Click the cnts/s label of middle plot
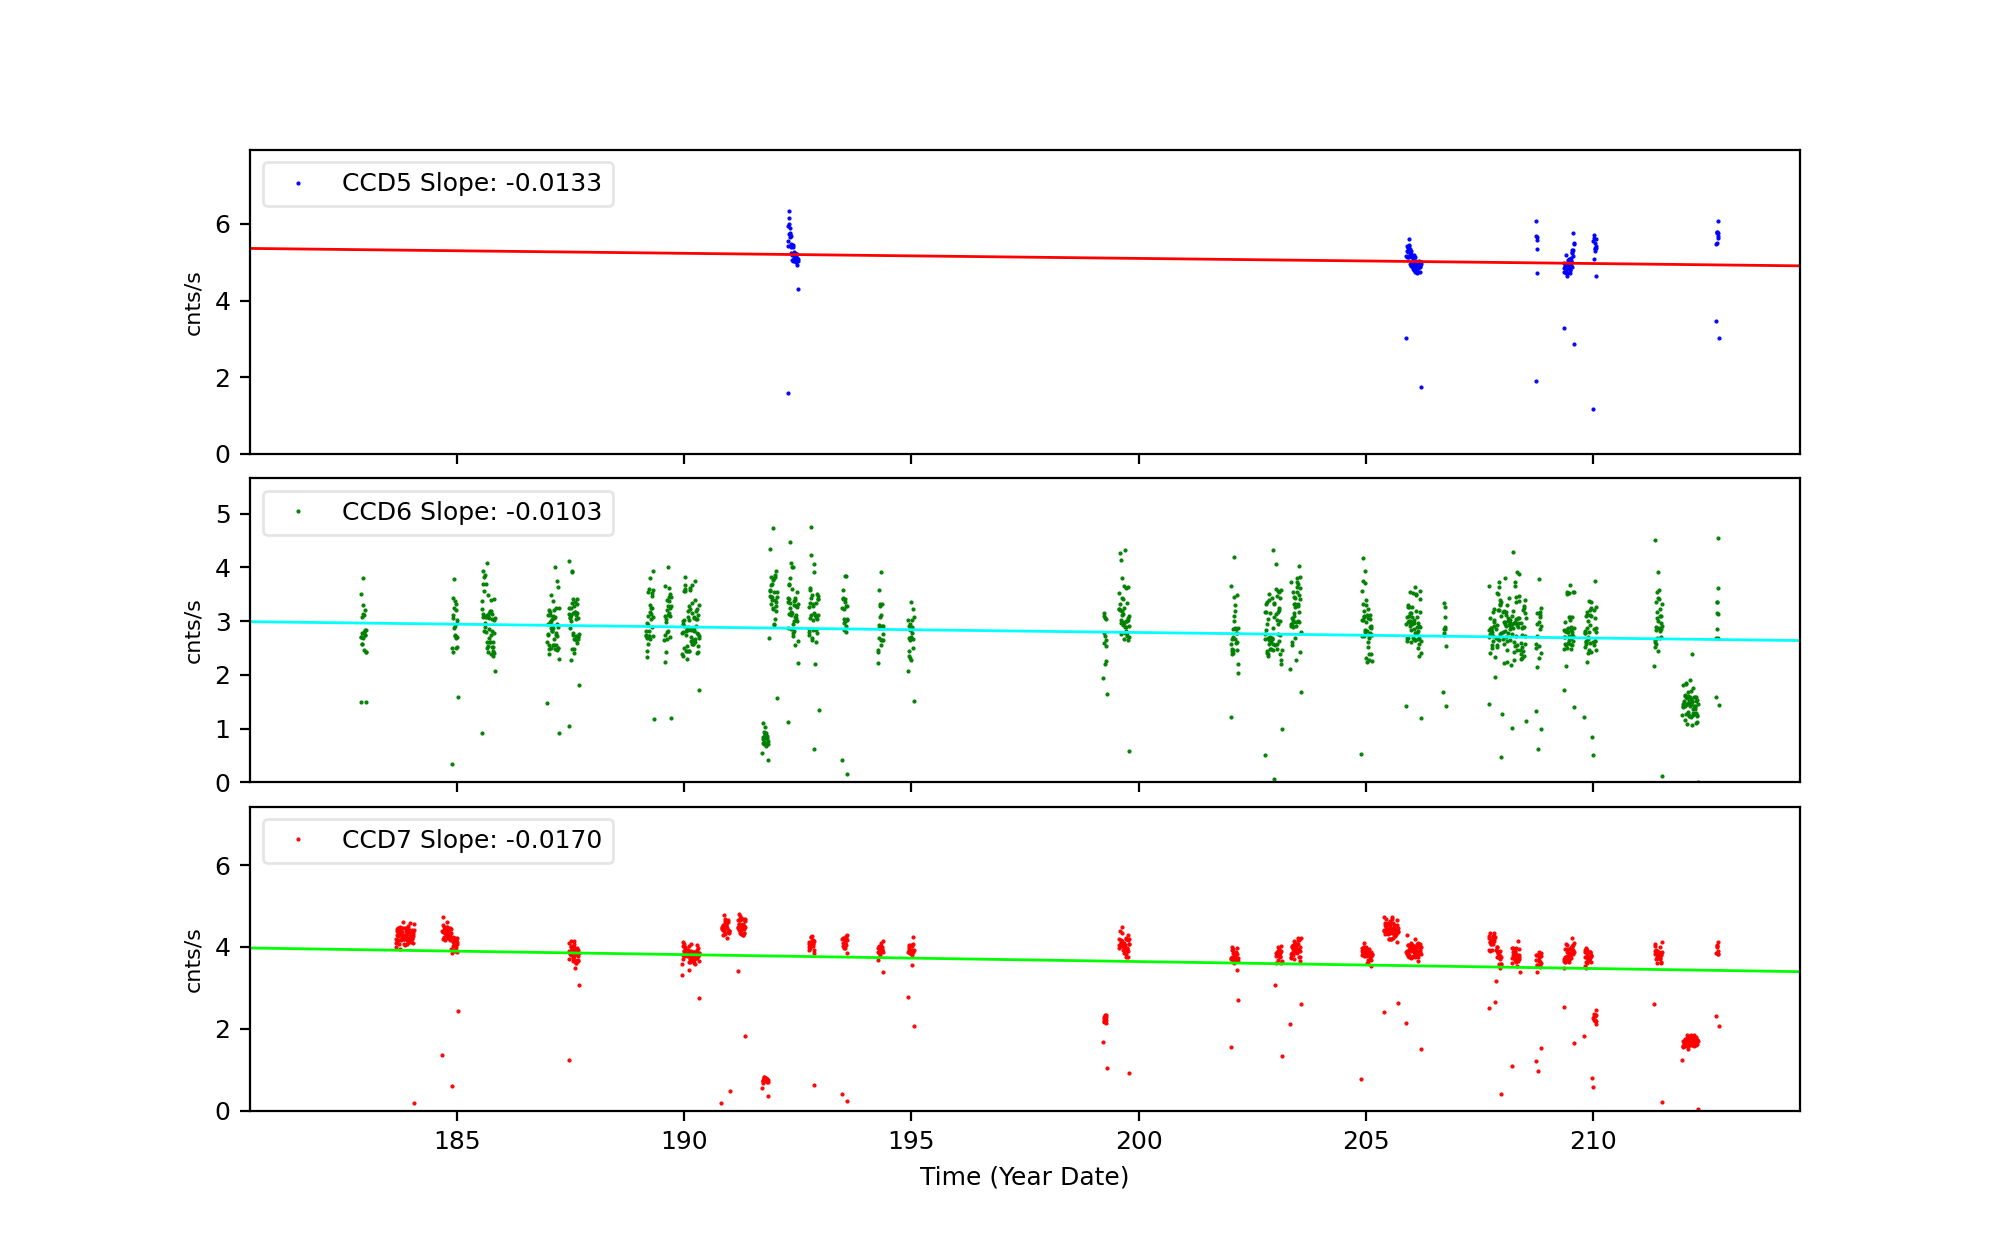The width and height of the screenshot is (2000, 1248). [x=194, y=631]
